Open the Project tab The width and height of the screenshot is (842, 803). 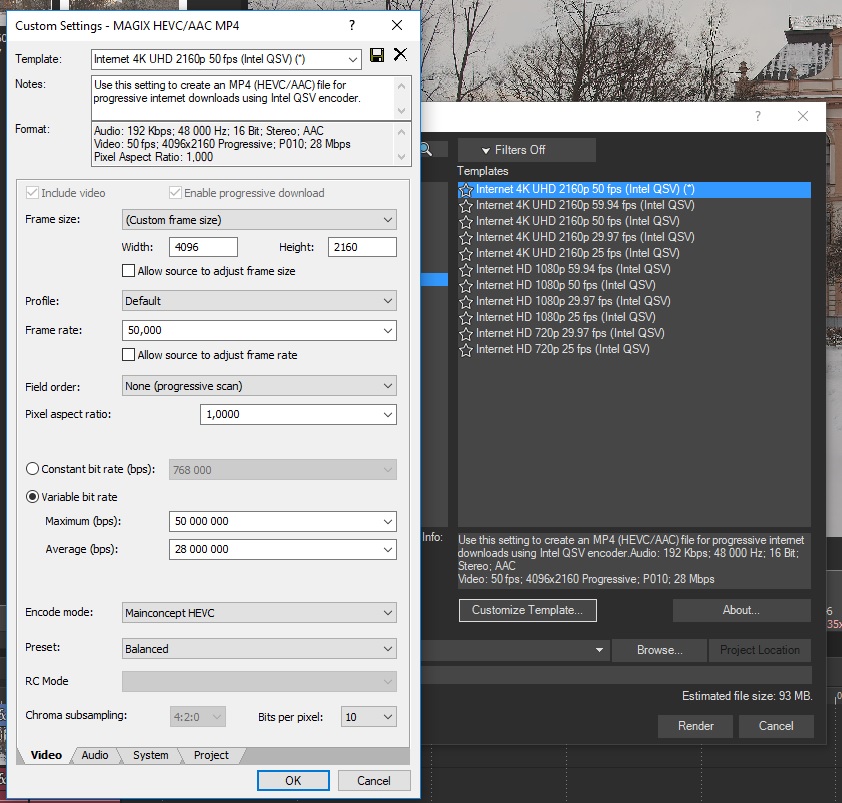coord(210,755)
